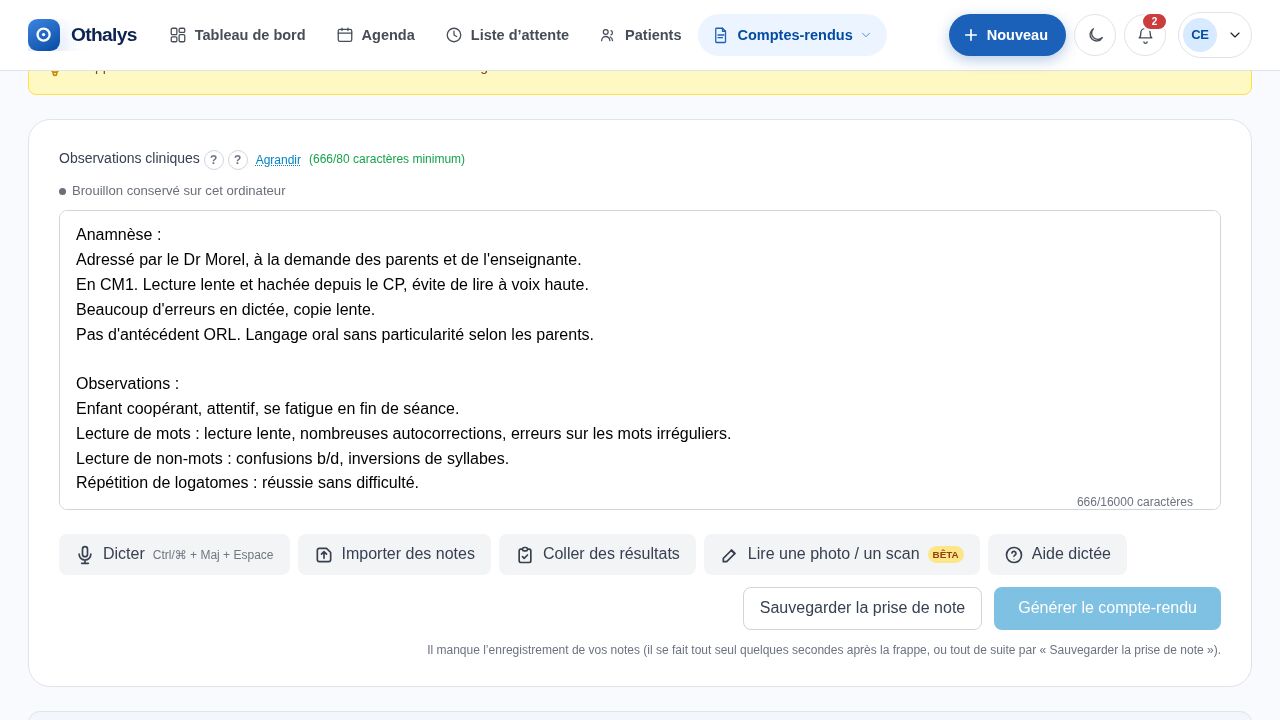Open the CE user account menu

pos(1214,35)
